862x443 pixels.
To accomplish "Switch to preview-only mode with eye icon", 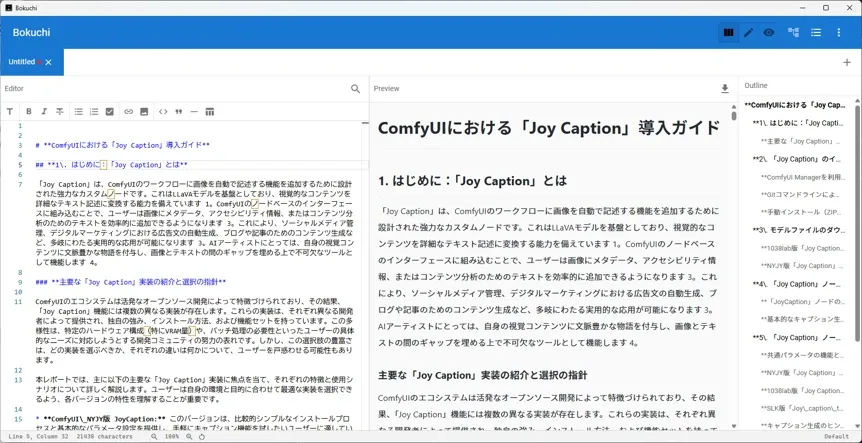I will tap(769, 33).
